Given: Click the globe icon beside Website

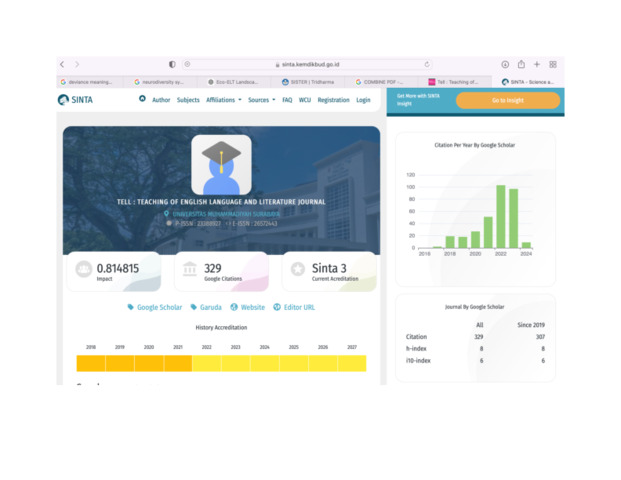Looking at the screenshot, I should pyautogui.click(x=234, y=307).
